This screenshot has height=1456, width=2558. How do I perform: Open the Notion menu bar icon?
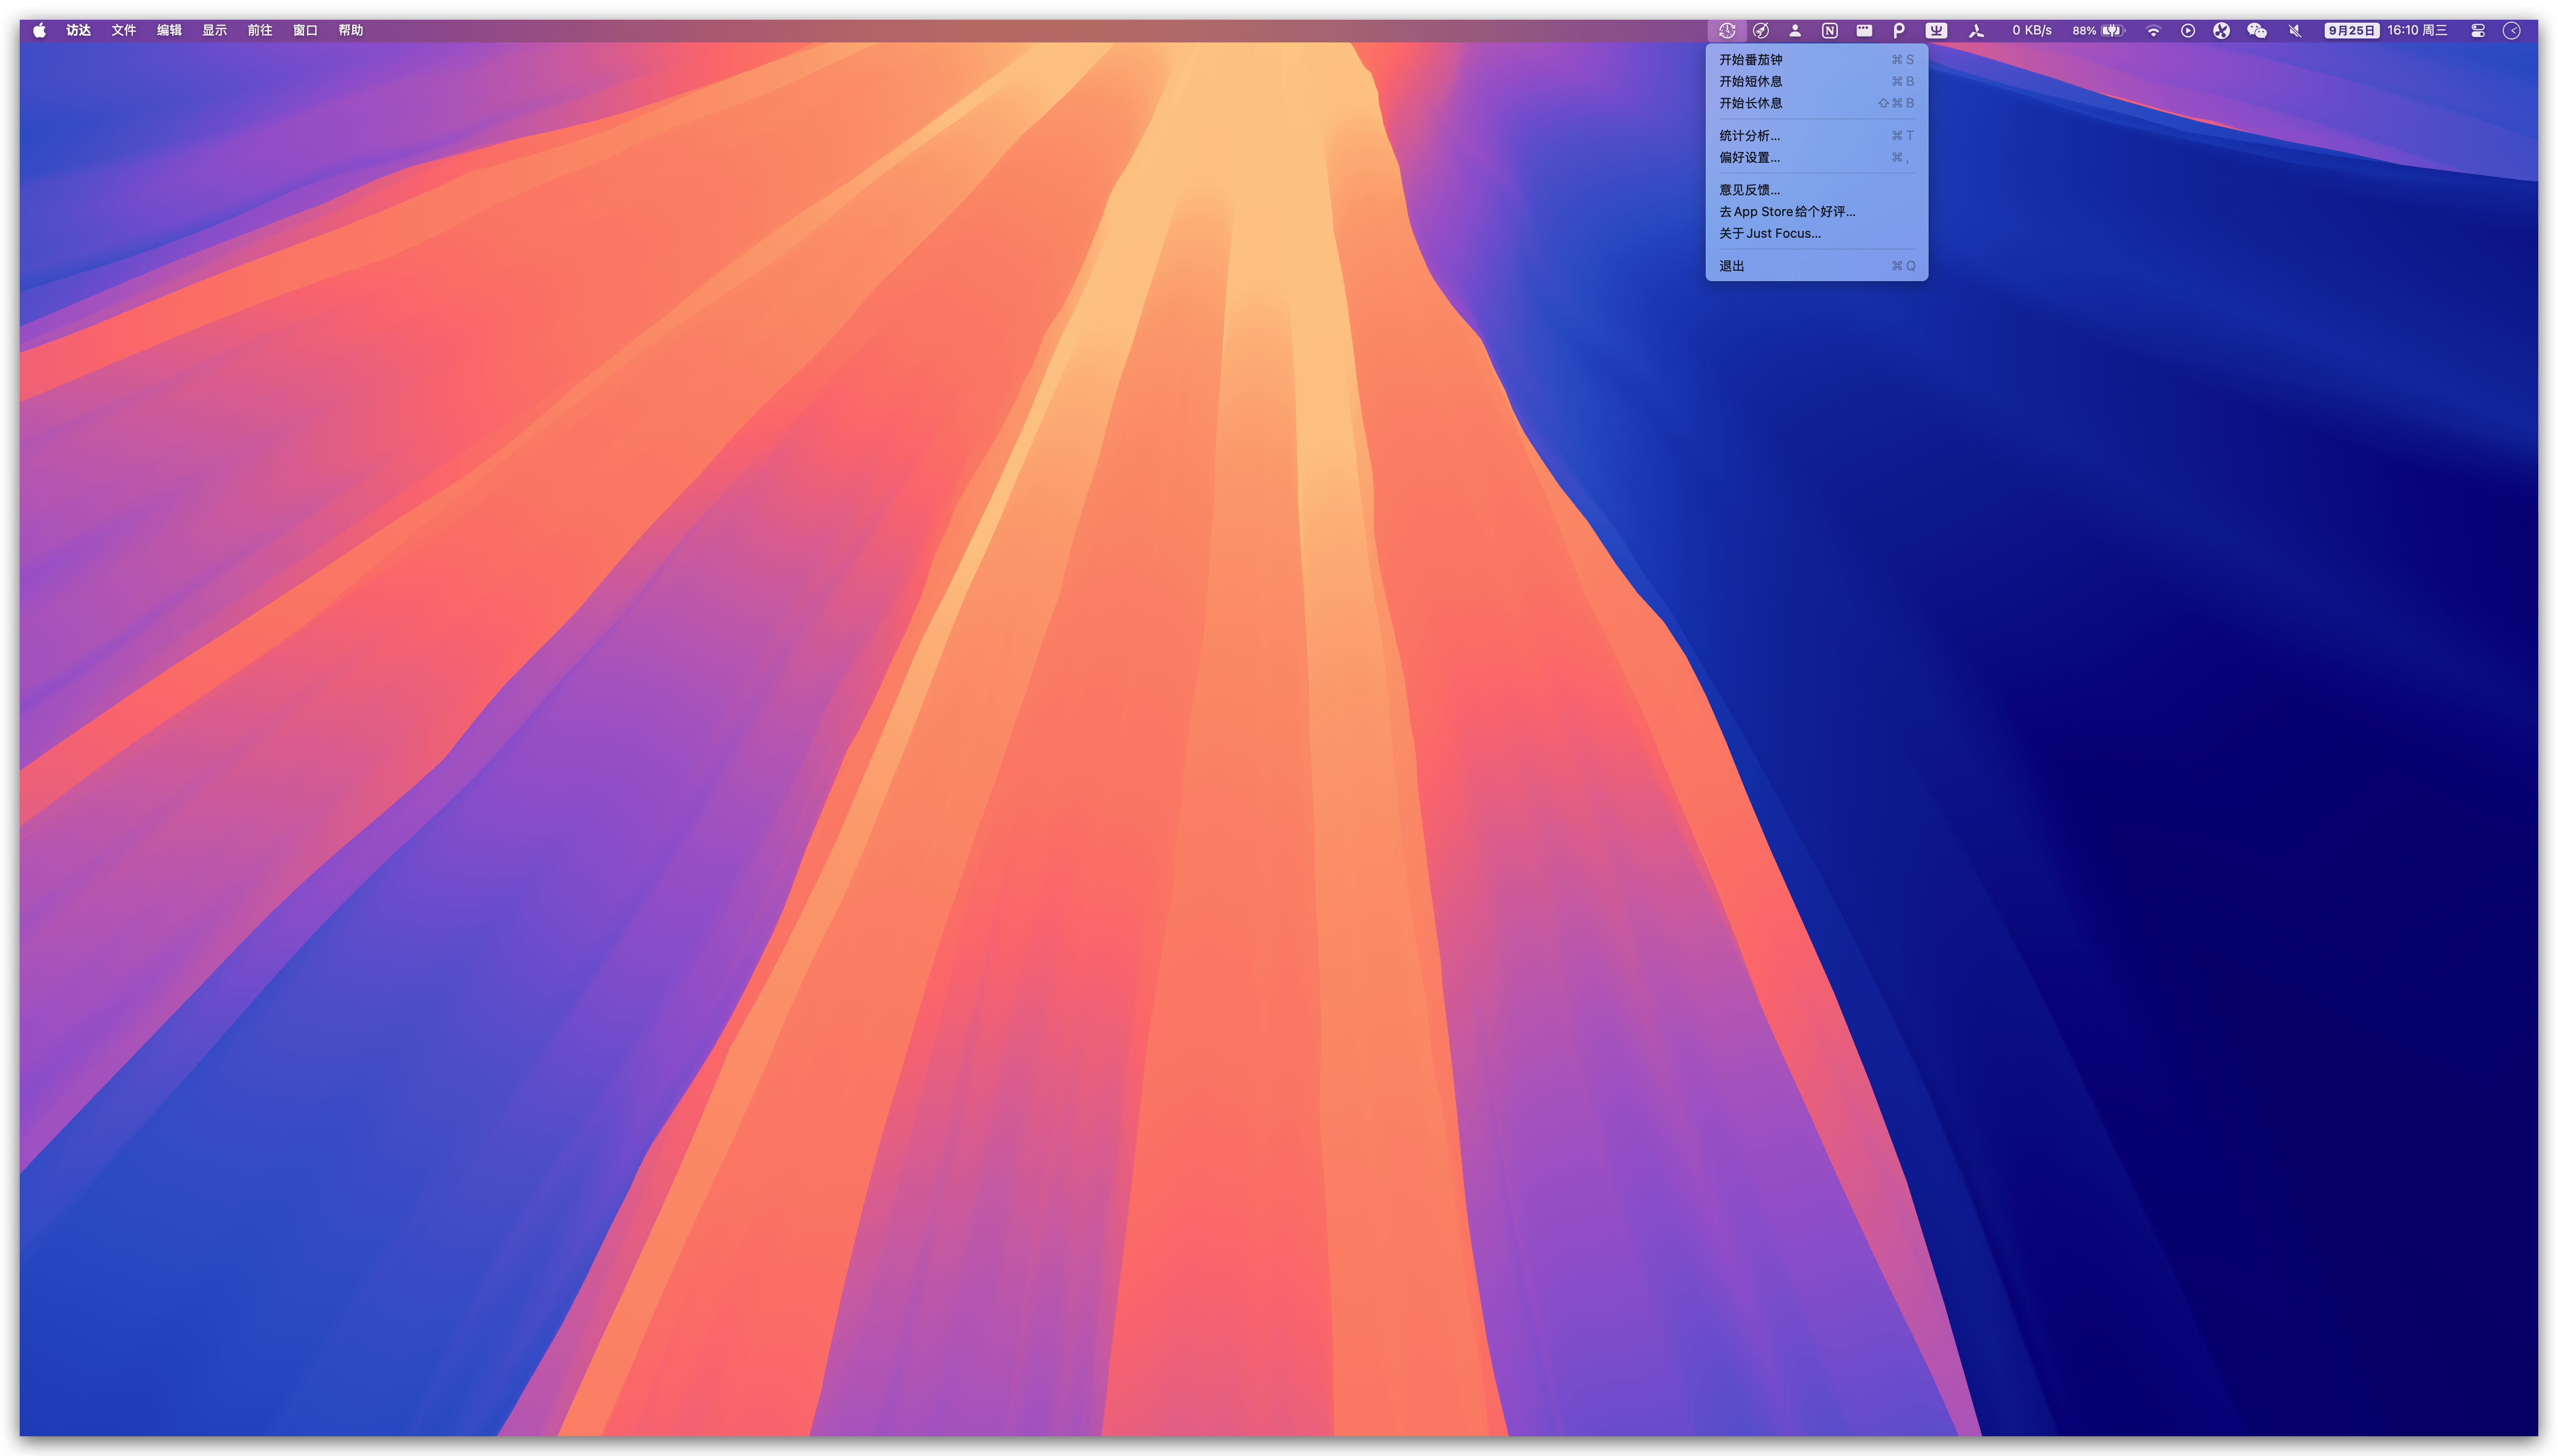coord(1829,30)
